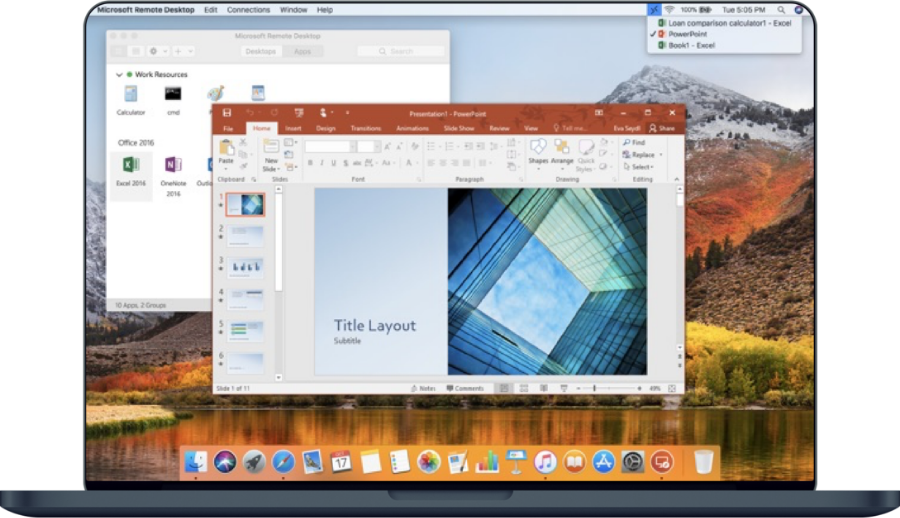Open the Shapes gallery
Image resolution: width=900 pixels, height=518 pixels.
(538, 152)
